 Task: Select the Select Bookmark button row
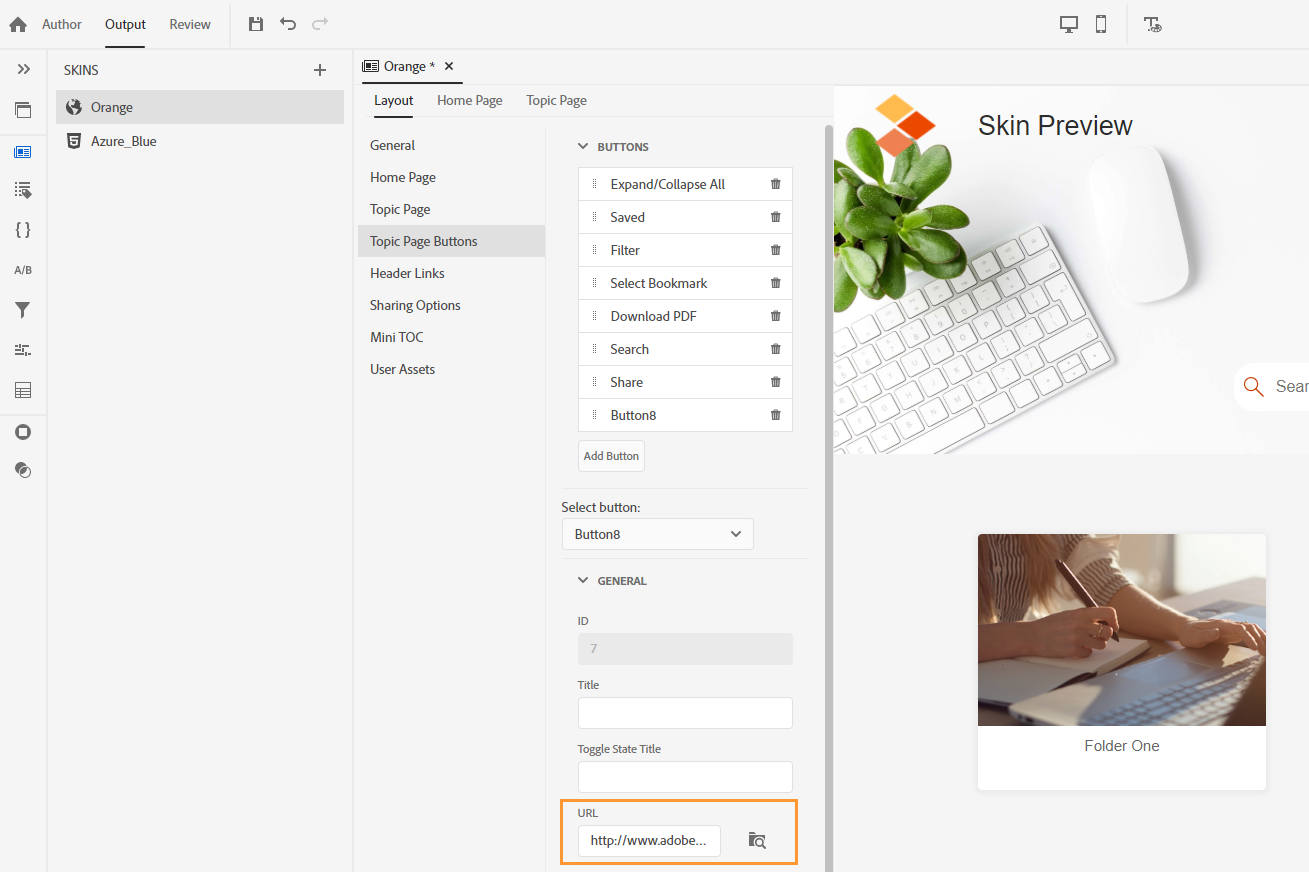click(x=685, y=283)
